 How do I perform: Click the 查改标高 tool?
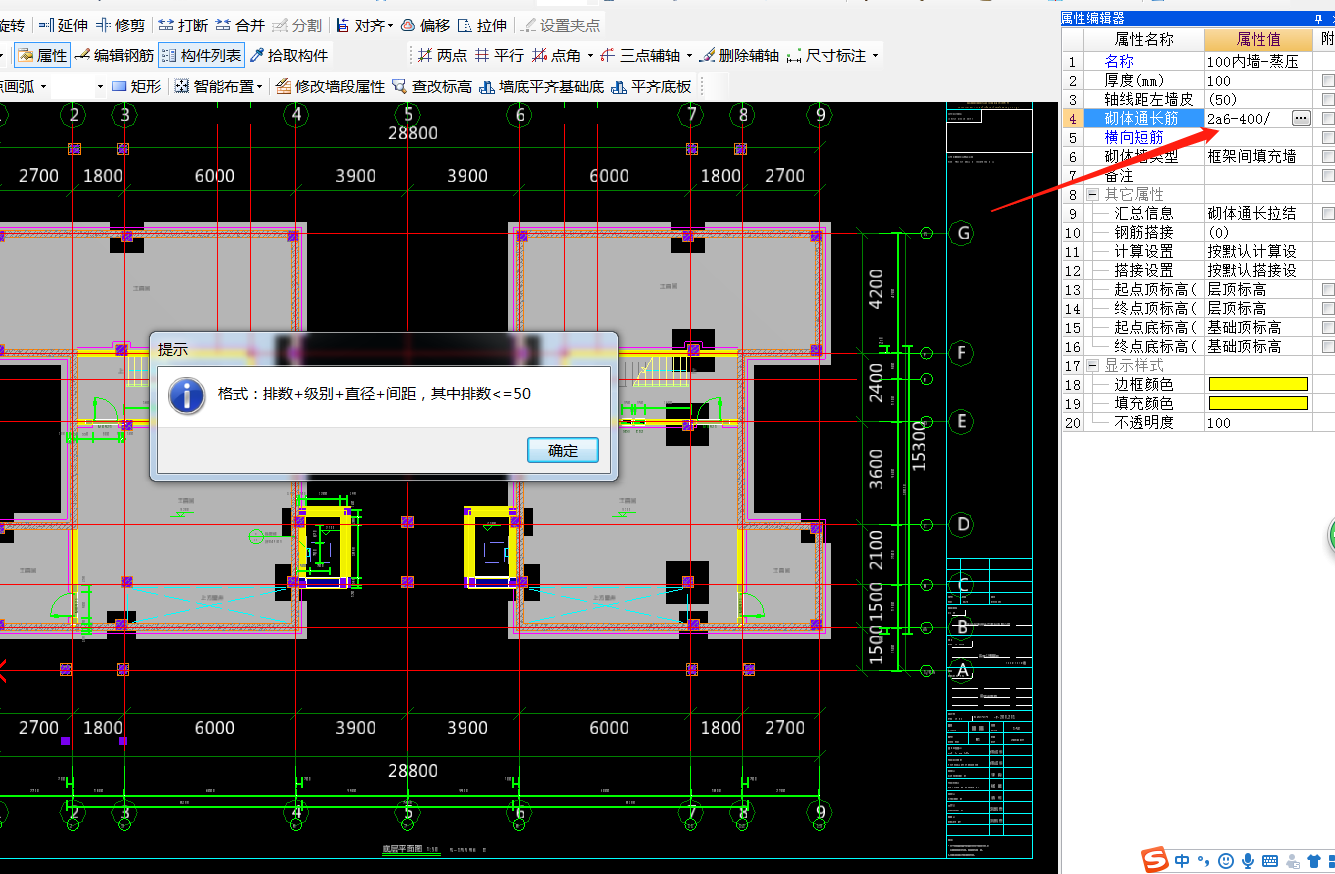click(x=432, y=87)
